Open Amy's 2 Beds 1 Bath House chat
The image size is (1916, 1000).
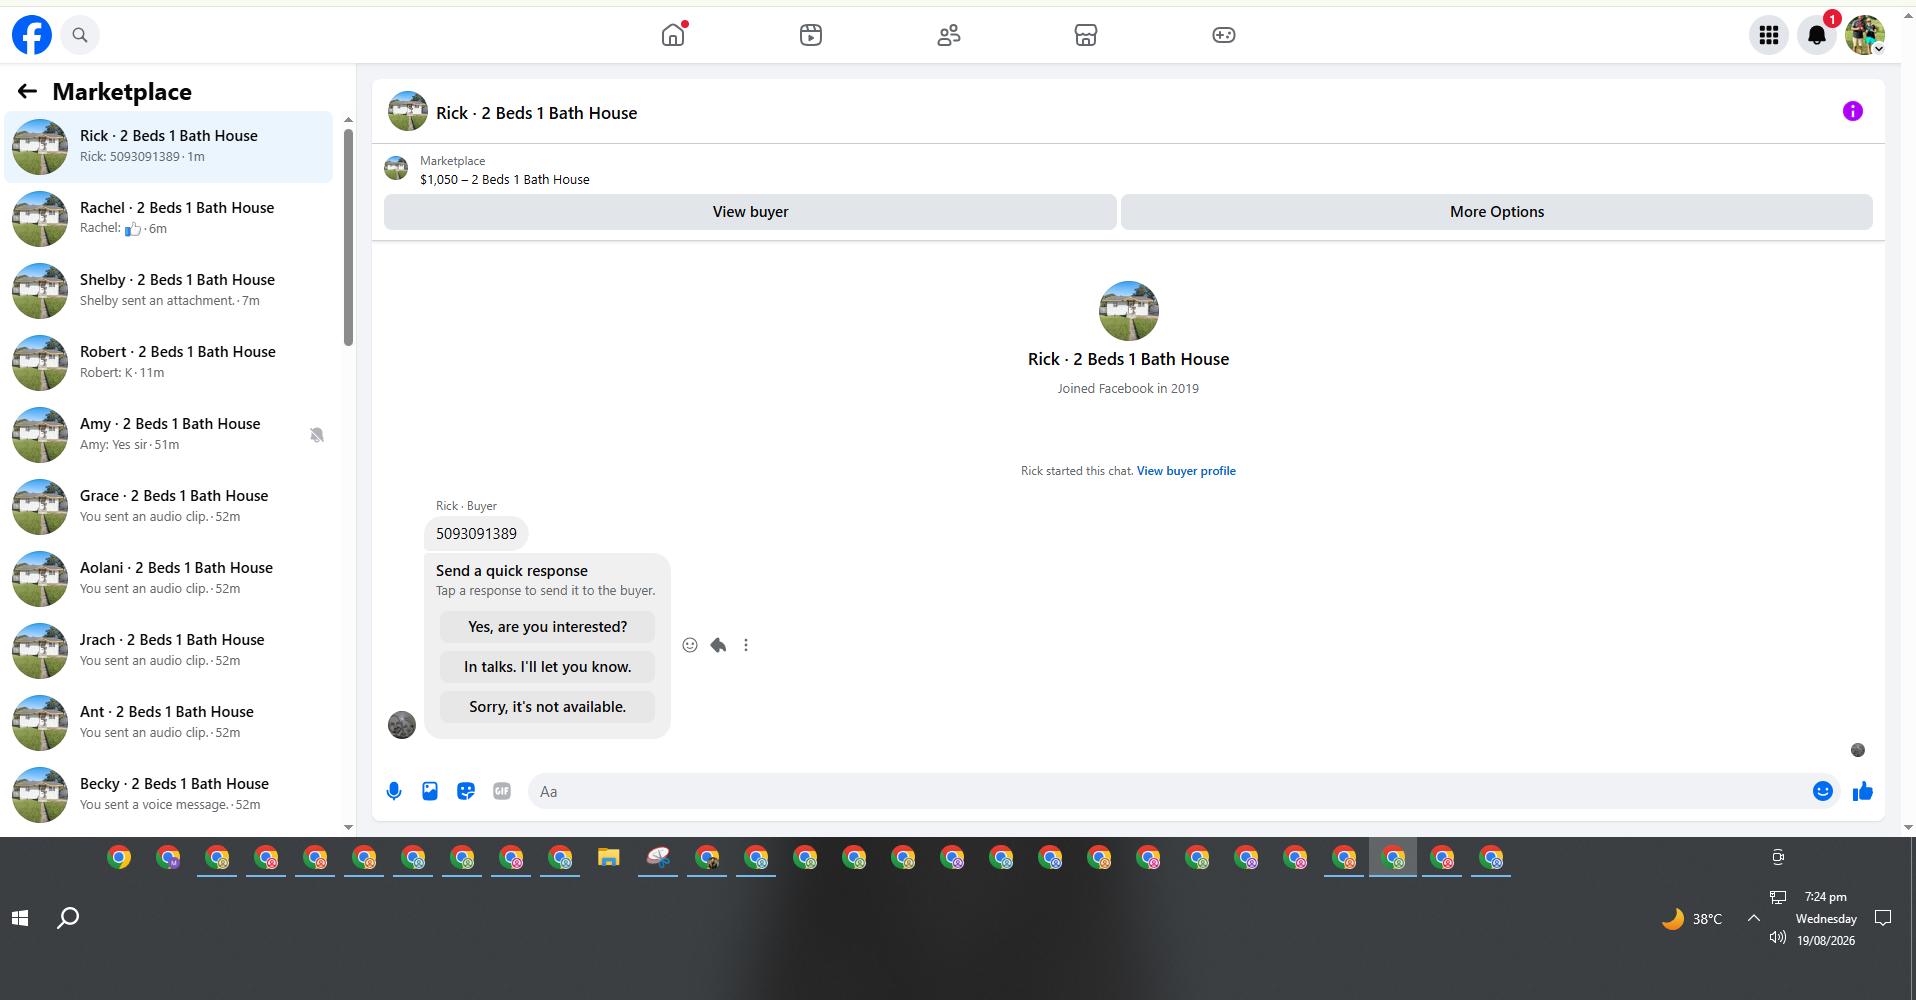pyautogui.click(x=169, y=435)
